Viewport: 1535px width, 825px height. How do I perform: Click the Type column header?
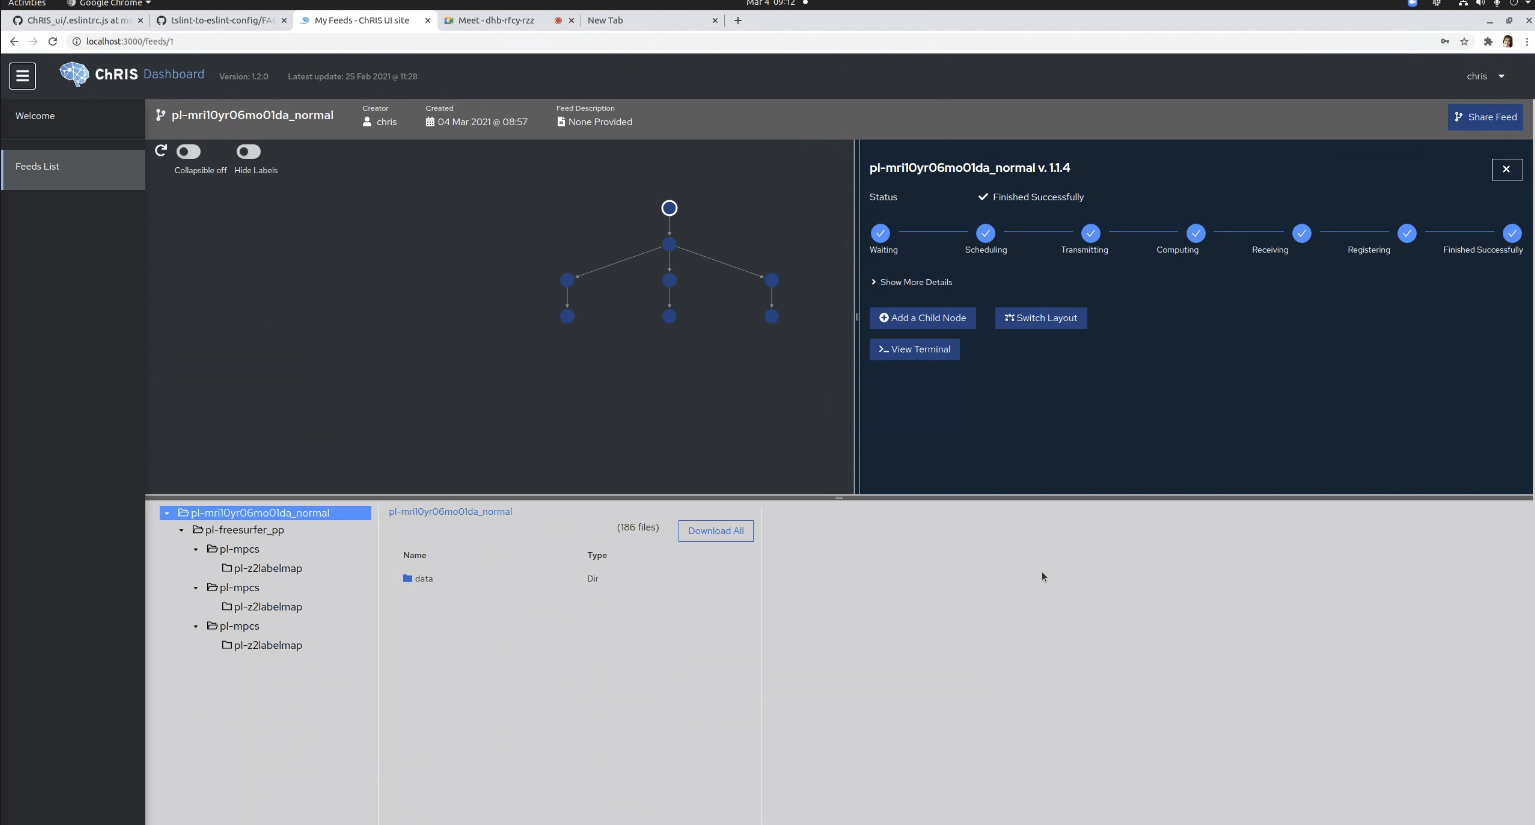click(597, 555)
